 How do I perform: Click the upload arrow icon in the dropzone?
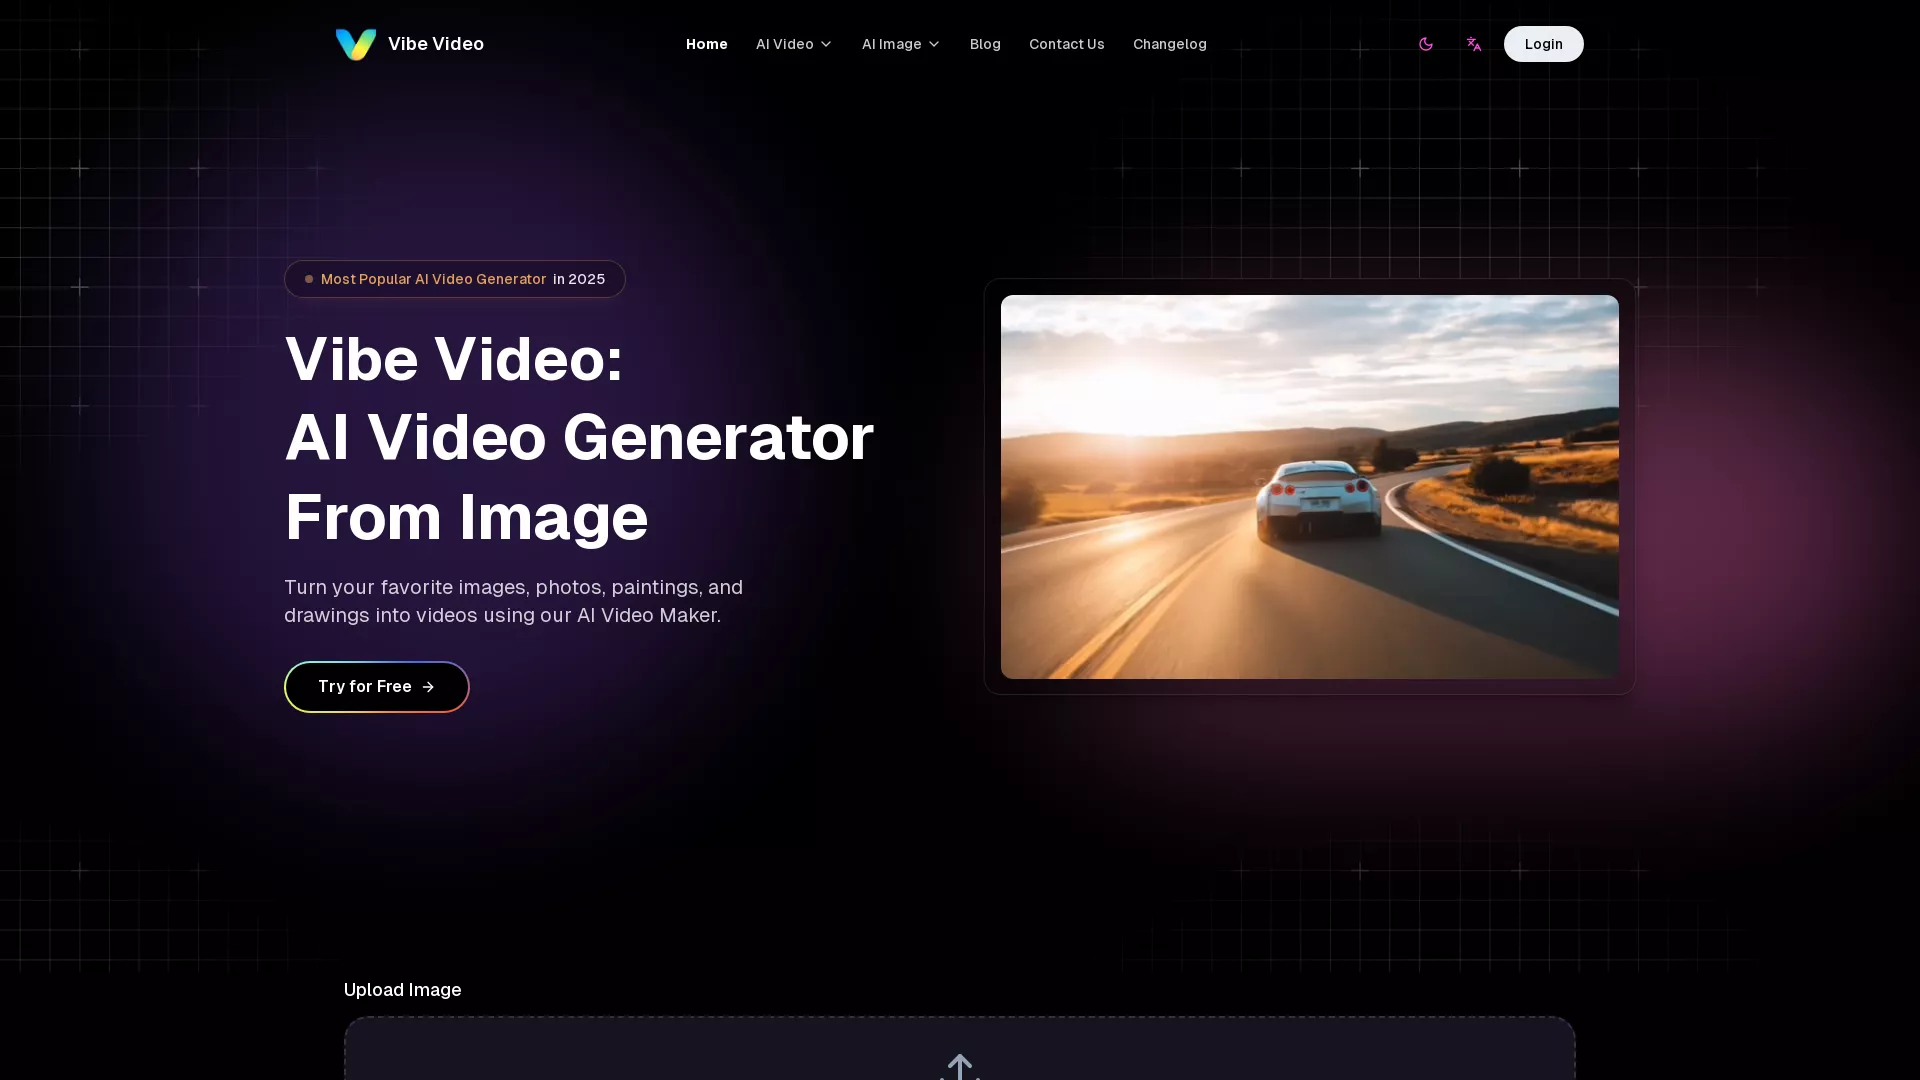click(x=959, y=1067)
